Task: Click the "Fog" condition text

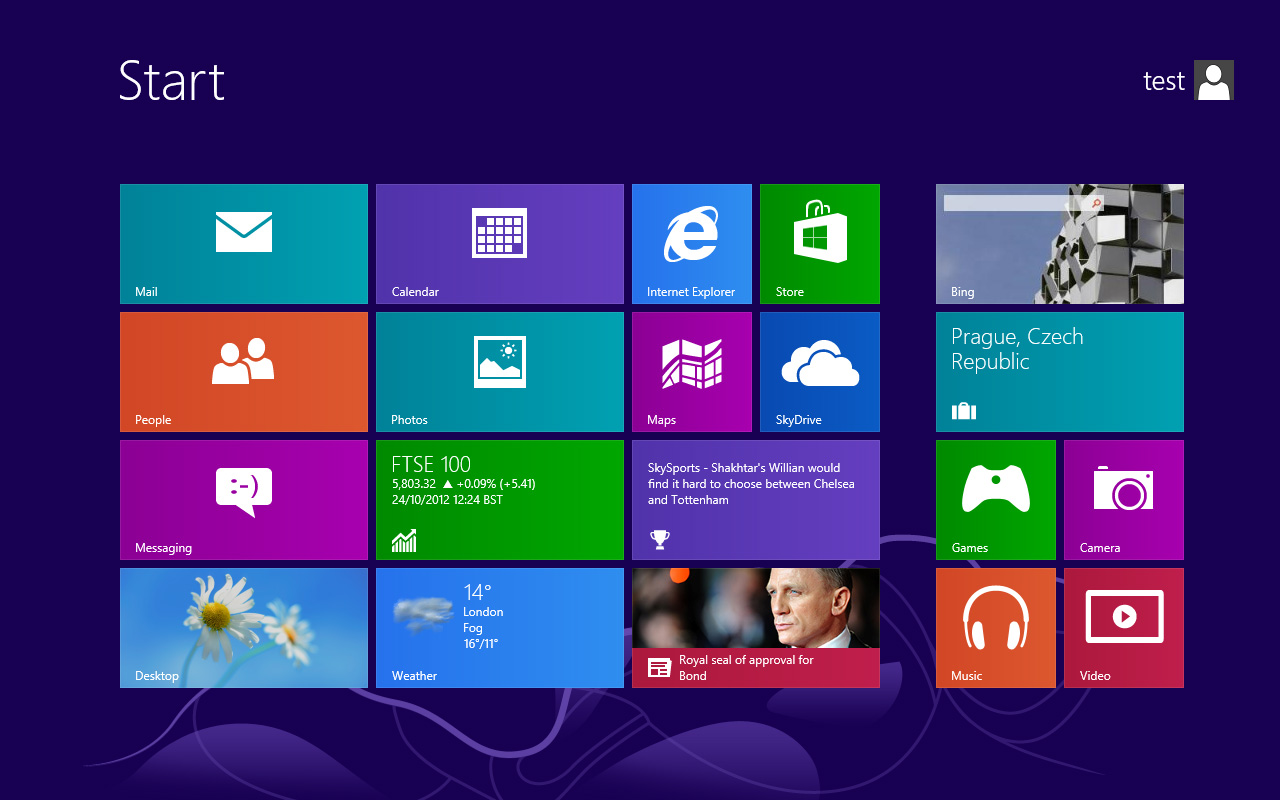Action: [x=473, y=628]
